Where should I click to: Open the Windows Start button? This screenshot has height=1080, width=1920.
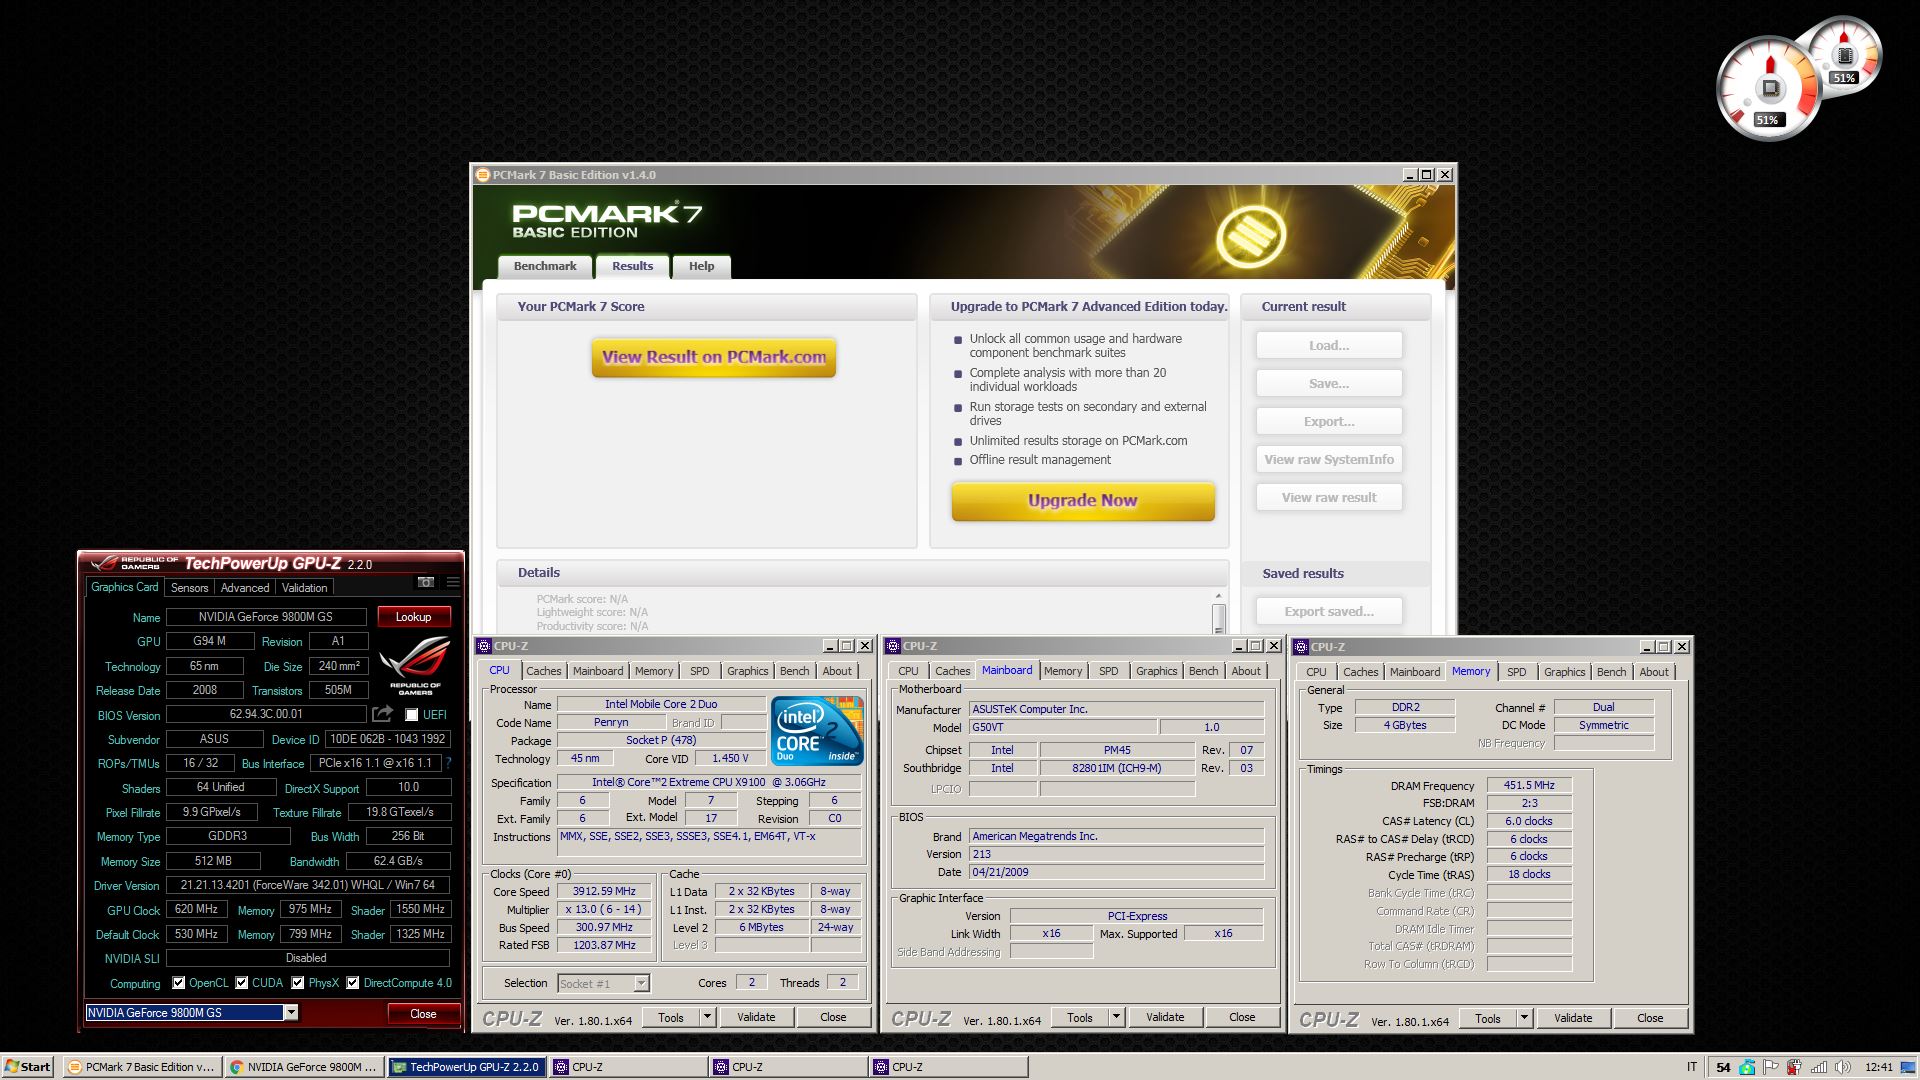28,1067
